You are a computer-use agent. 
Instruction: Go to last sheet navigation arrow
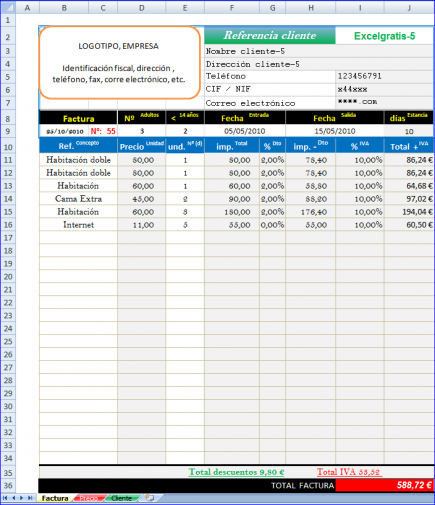pyautogui.click(x=30, y=498)
